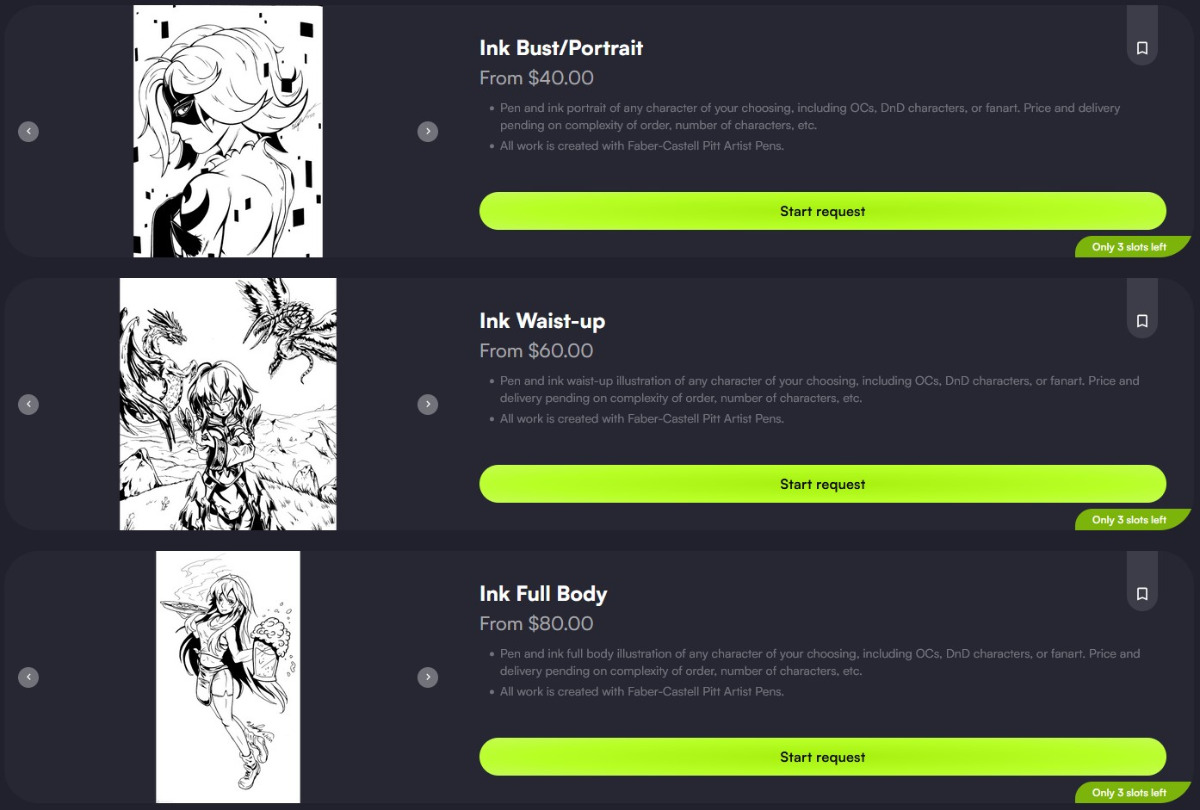Start request for Ink Bust/Portrait
Screen dimensions: 1200x810
coord(823,211)
